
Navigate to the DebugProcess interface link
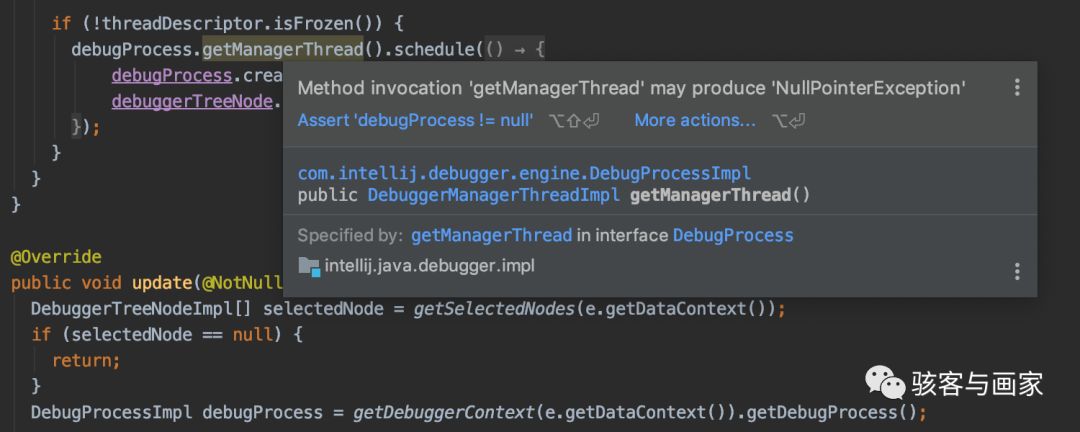coord(733,236)
